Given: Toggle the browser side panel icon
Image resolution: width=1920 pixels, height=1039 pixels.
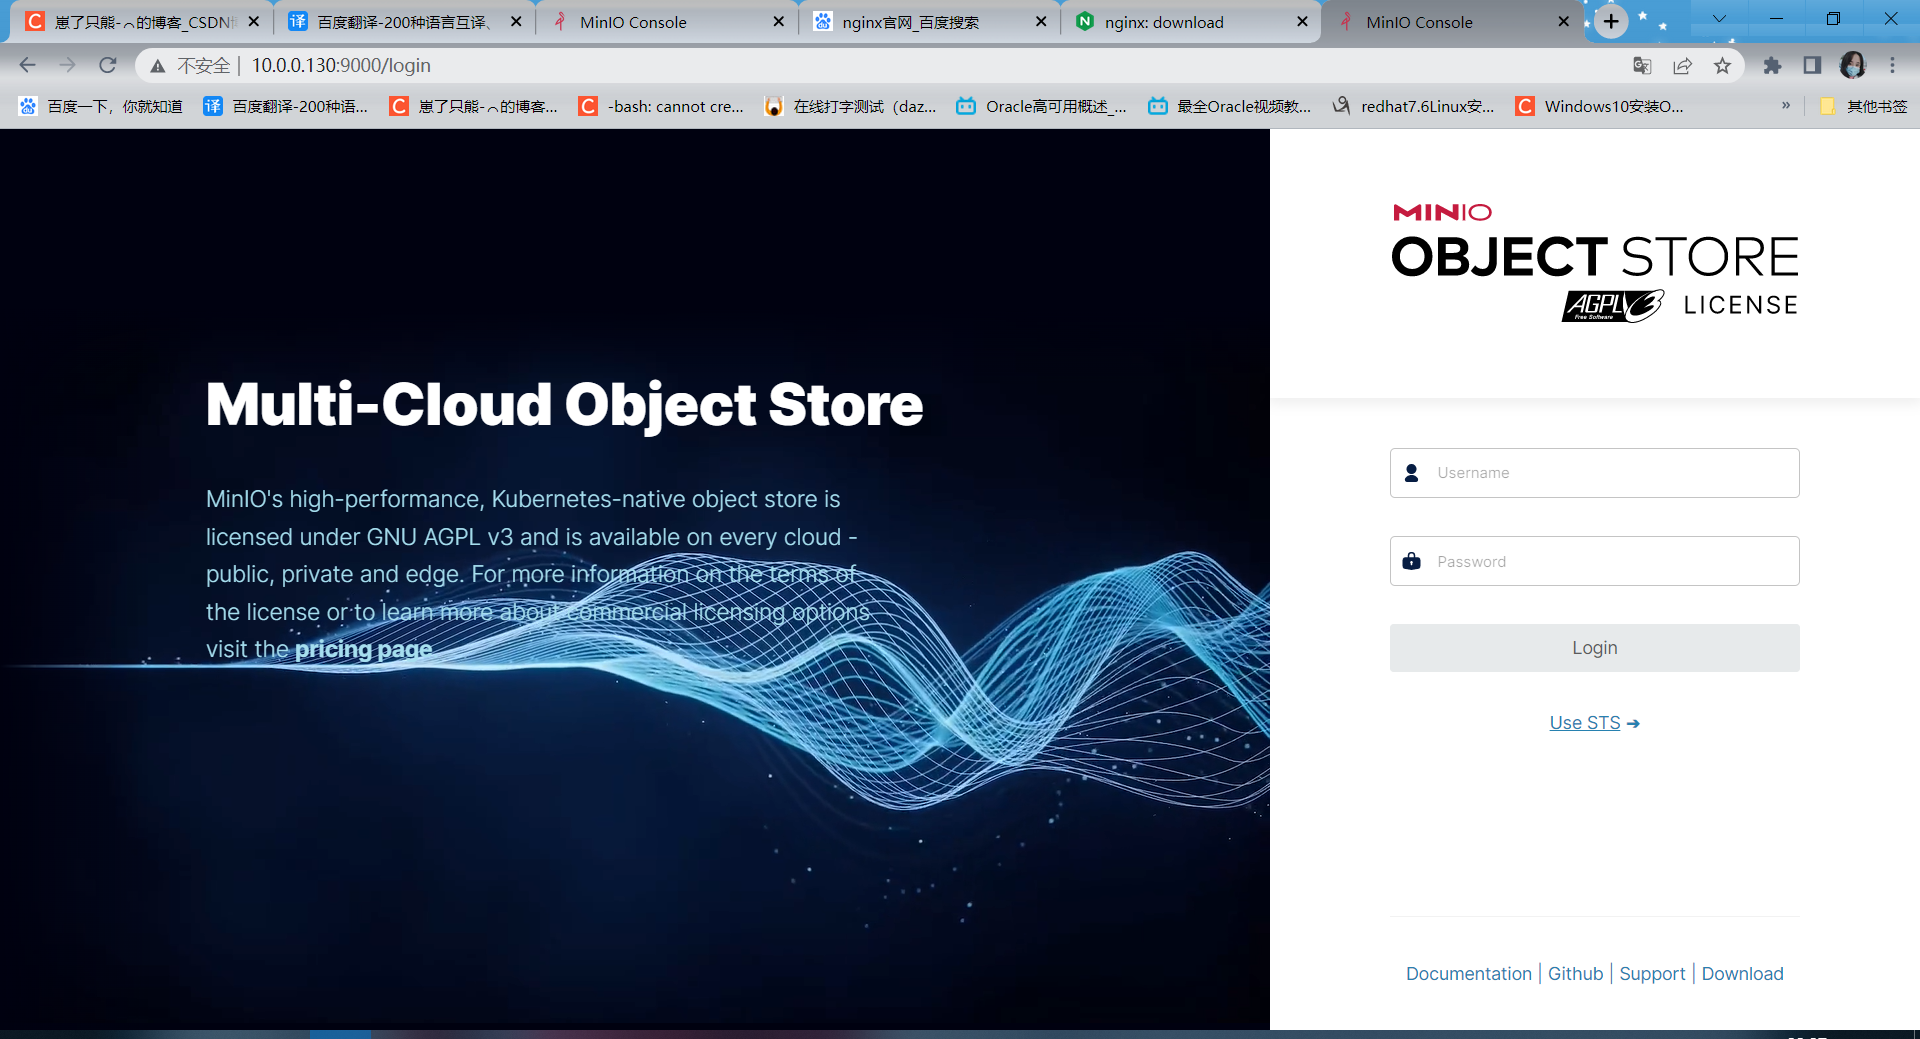Looking at the screenshot, I should click(1812, 65).
